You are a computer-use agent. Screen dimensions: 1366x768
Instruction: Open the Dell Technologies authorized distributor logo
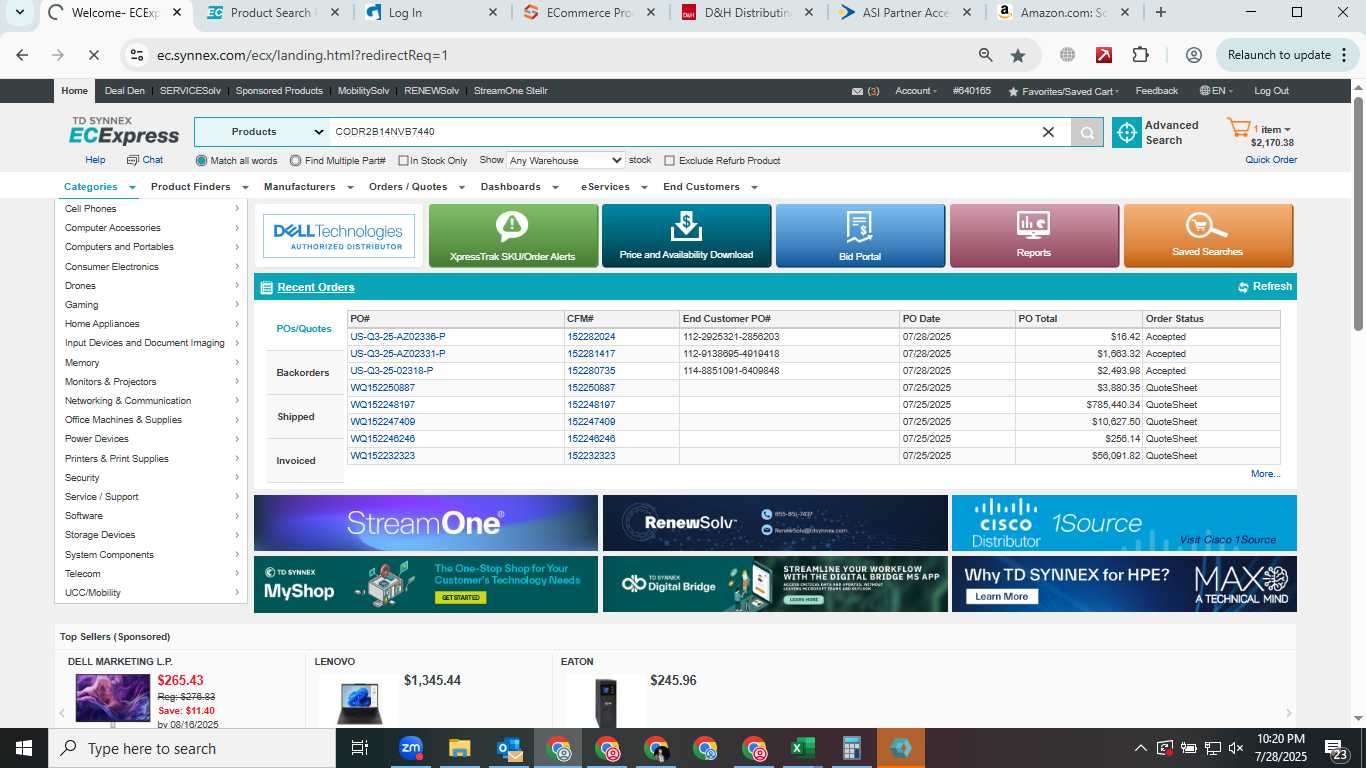click(x=338, y=236)
